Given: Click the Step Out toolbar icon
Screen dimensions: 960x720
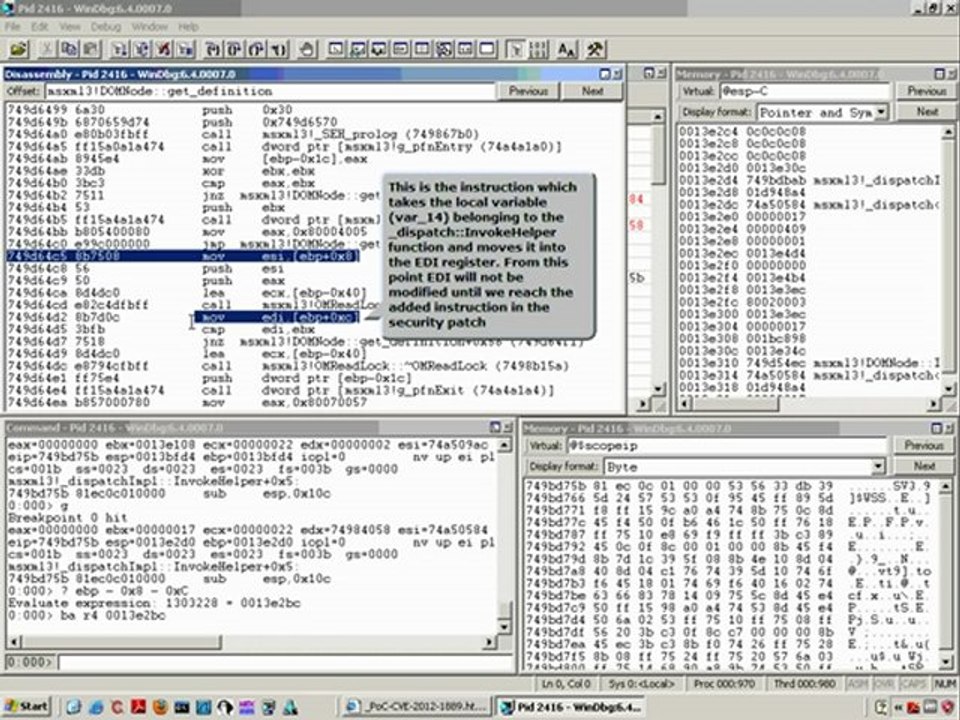Looking at the screenshot, I should [x=257, y=50].
